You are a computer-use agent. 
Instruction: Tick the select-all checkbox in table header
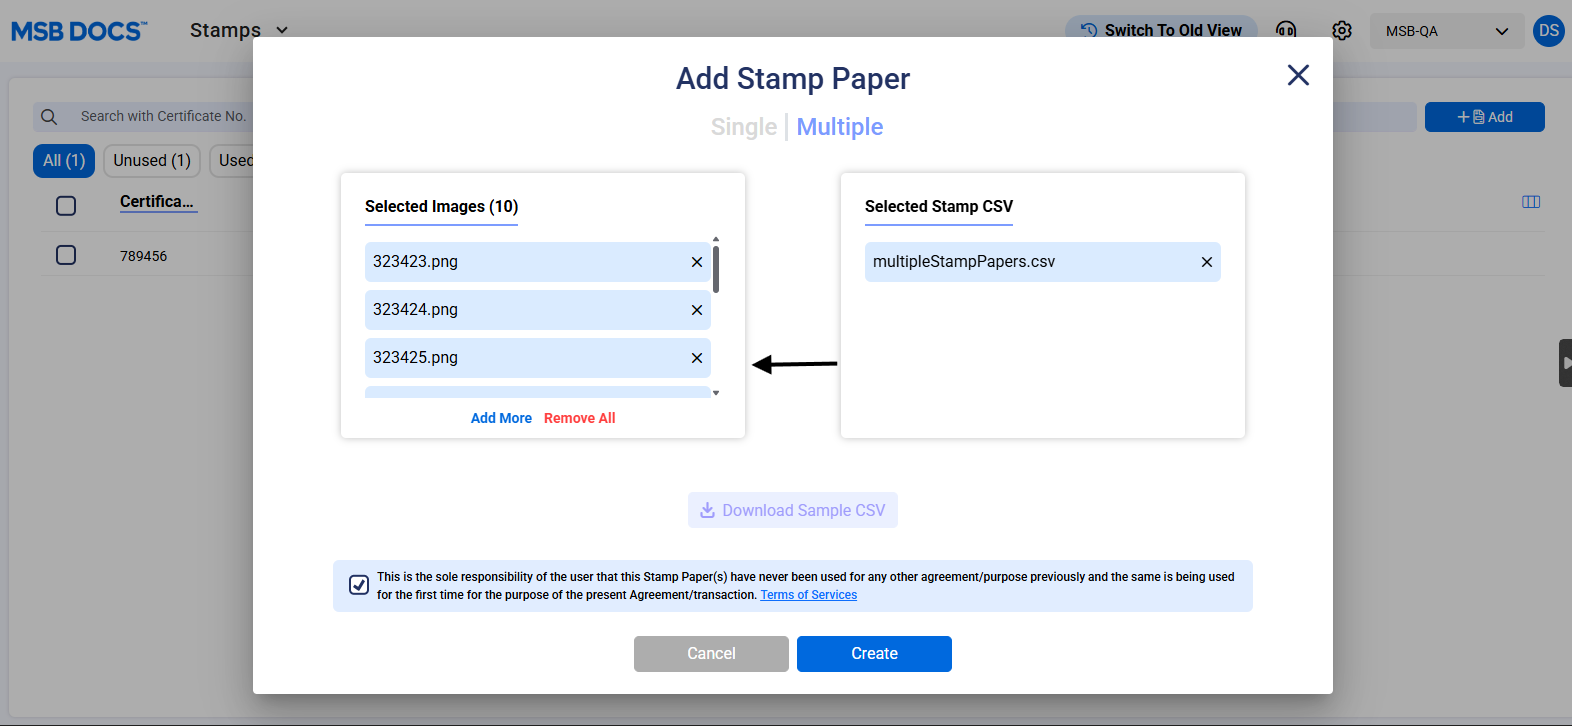pyautogui.click(x=66, y=206)
